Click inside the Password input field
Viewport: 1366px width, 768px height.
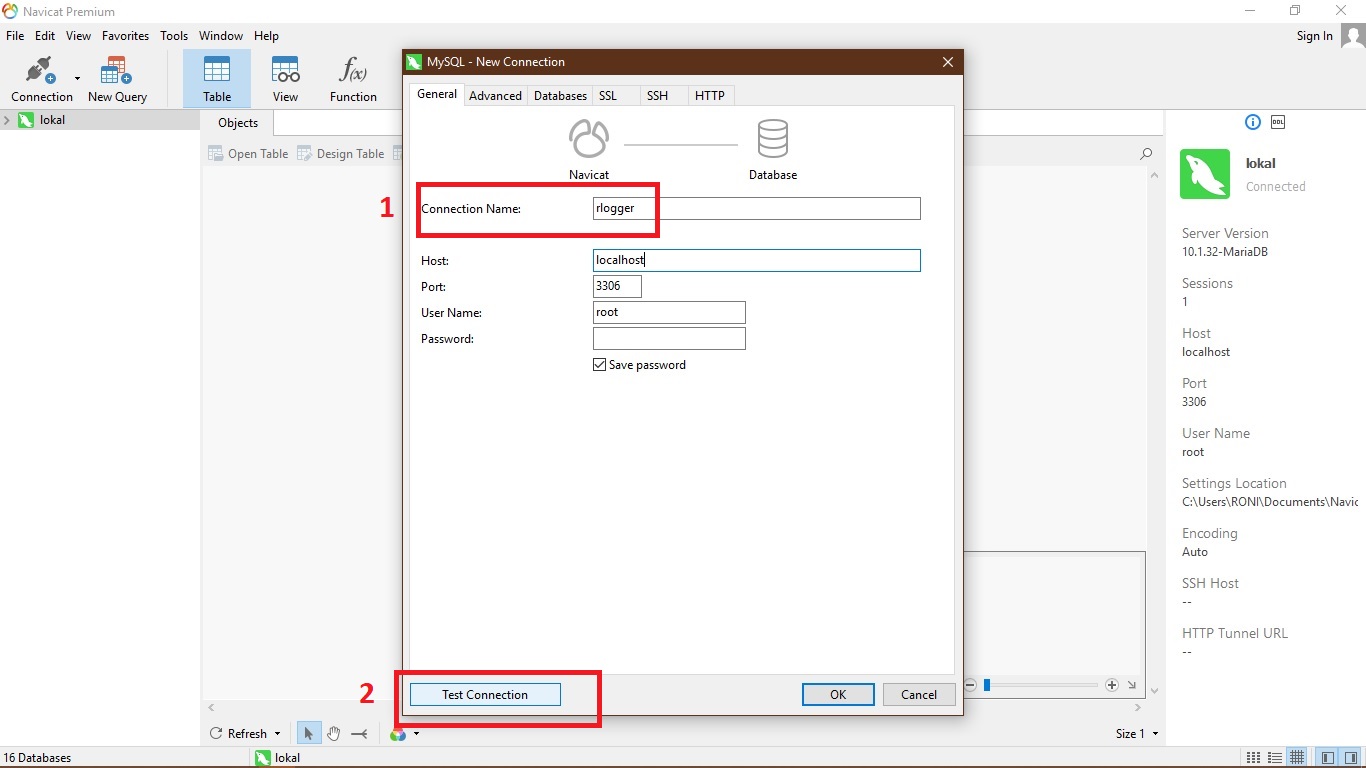click(x=668, y=338)
